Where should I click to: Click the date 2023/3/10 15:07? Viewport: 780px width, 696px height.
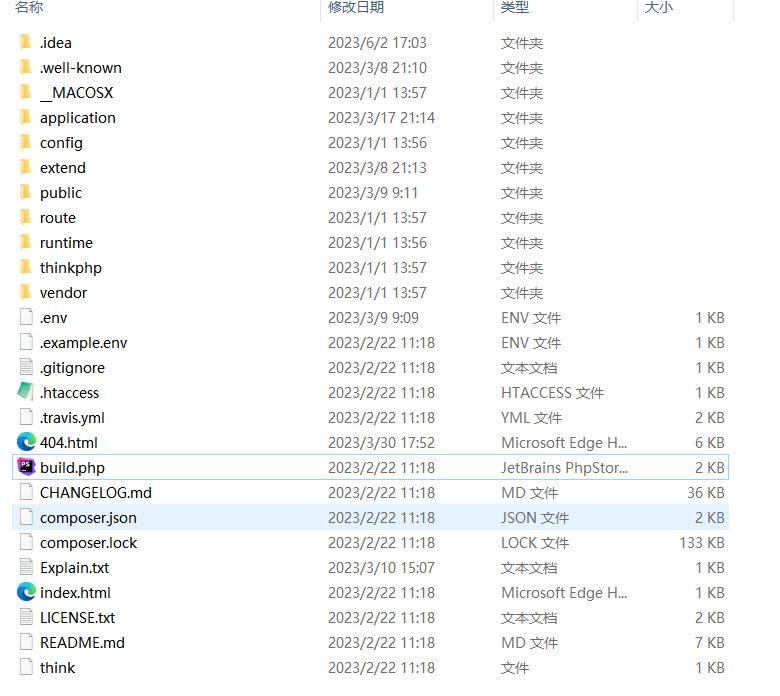(381, 568)
